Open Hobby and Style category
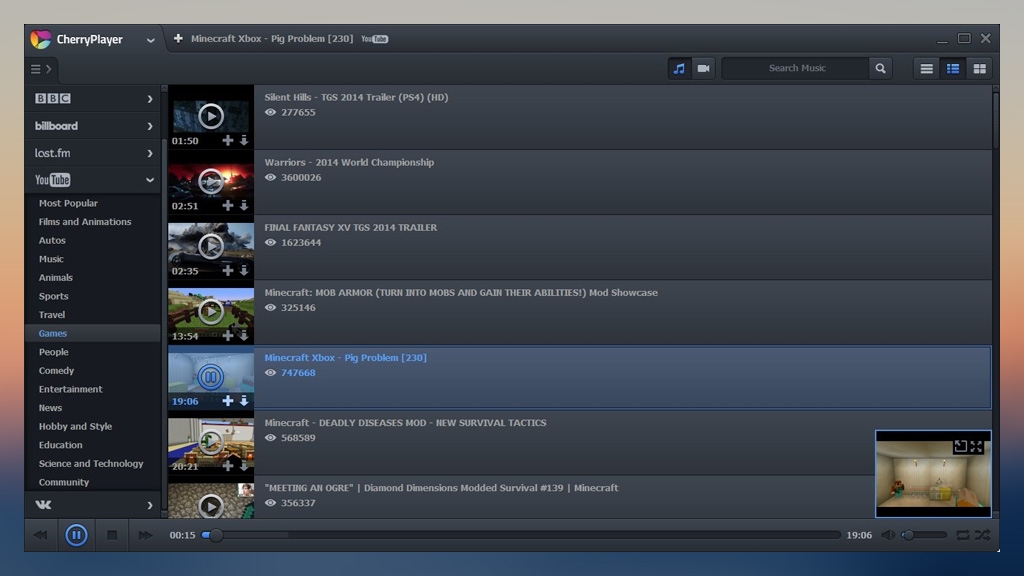1024x576 pixels. [x=75, y=426]
